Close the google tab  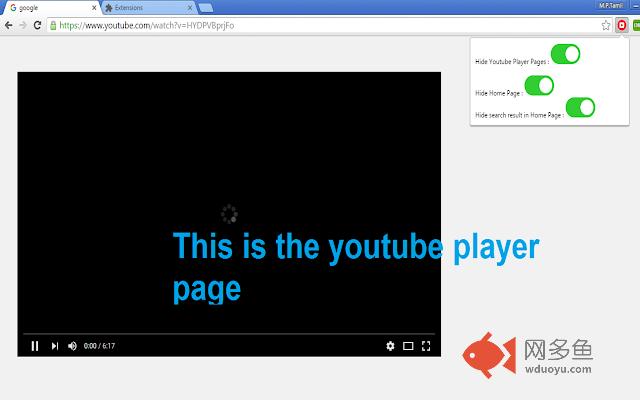(x=94, y=8)
